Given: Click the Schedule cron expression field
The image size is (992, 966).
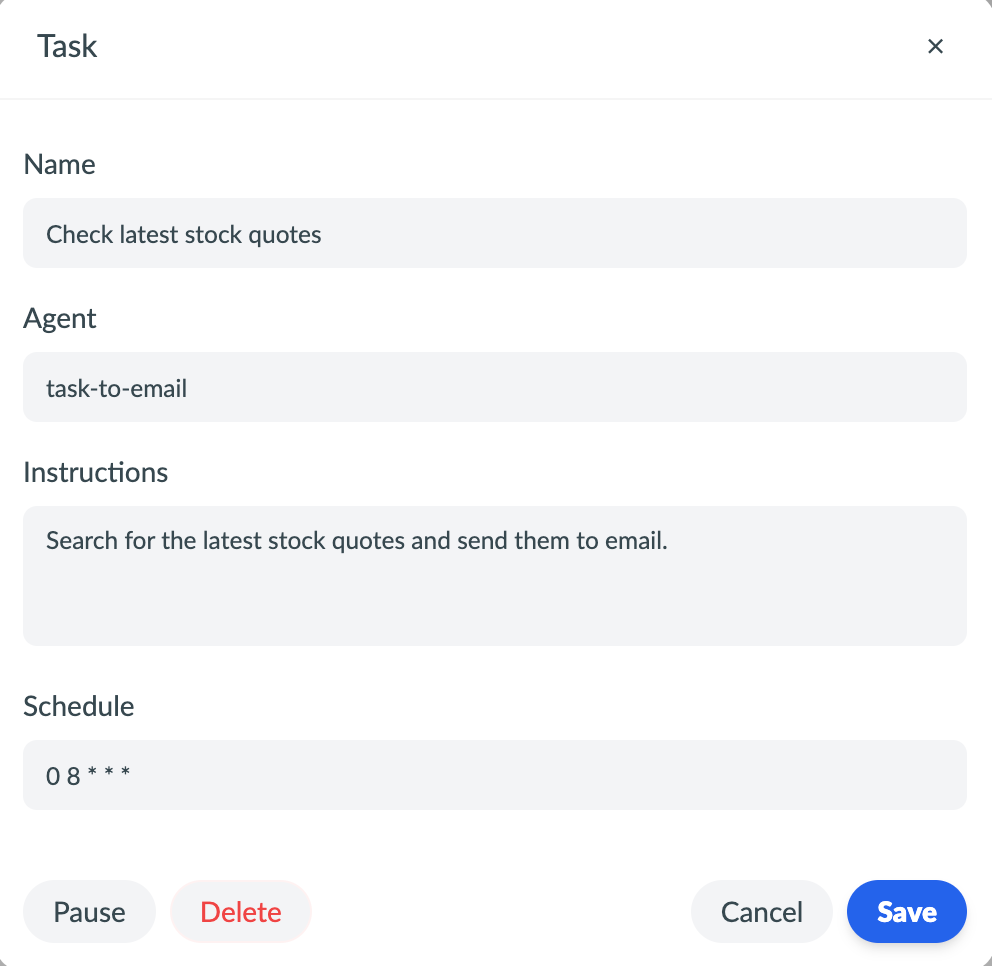Looking at the screenshot, I should click(x=495, y=775).
